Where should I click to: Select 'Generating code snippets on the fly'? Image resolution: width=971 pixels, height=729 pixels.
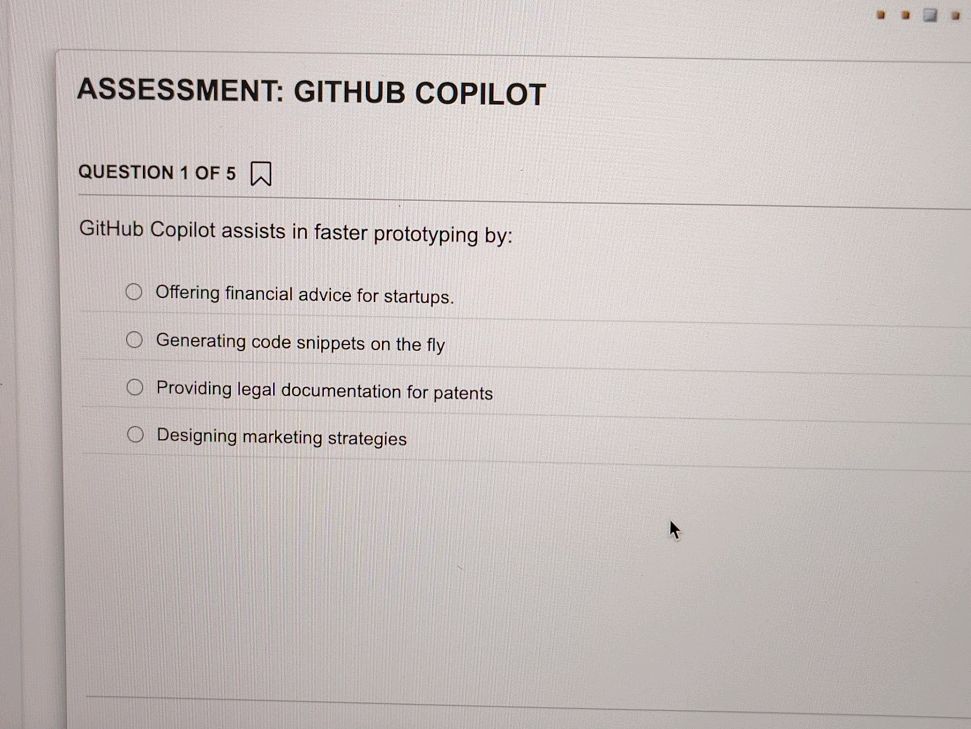coord(134,339)
